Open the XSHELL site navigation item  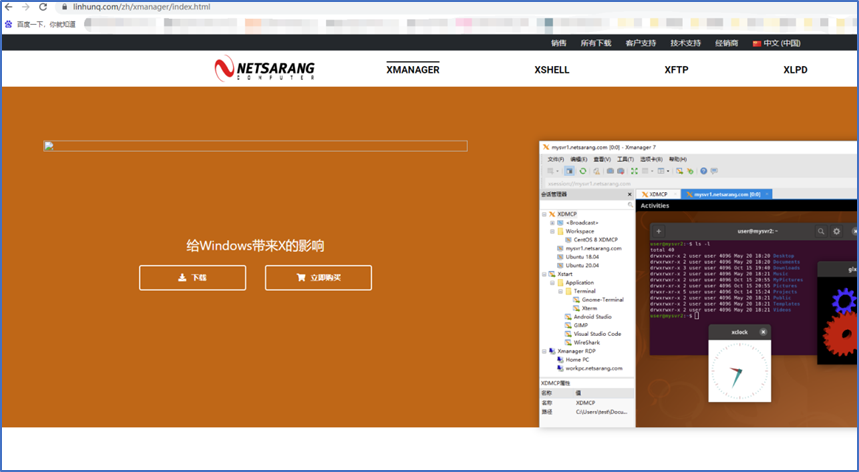pos(552,70)
